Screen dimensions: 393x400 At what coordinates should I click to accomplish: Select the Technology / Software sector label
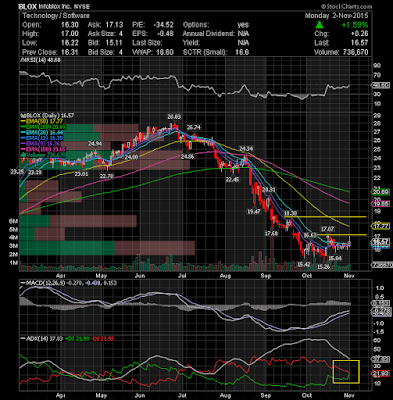coord(56,16)
